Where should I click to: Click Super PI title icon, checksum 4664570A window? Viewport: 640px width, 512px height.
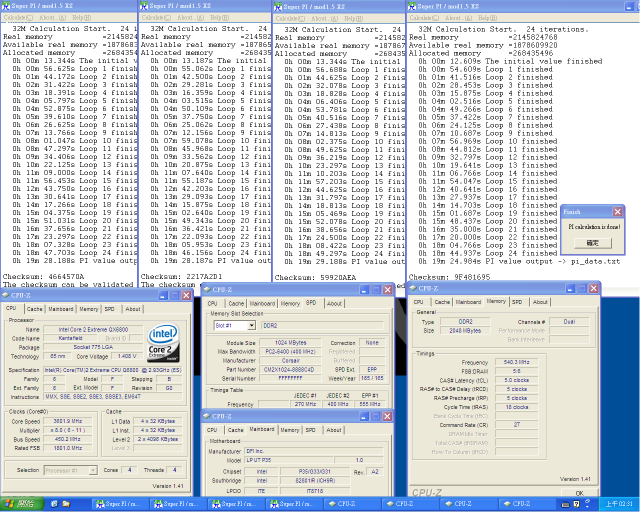6,6
